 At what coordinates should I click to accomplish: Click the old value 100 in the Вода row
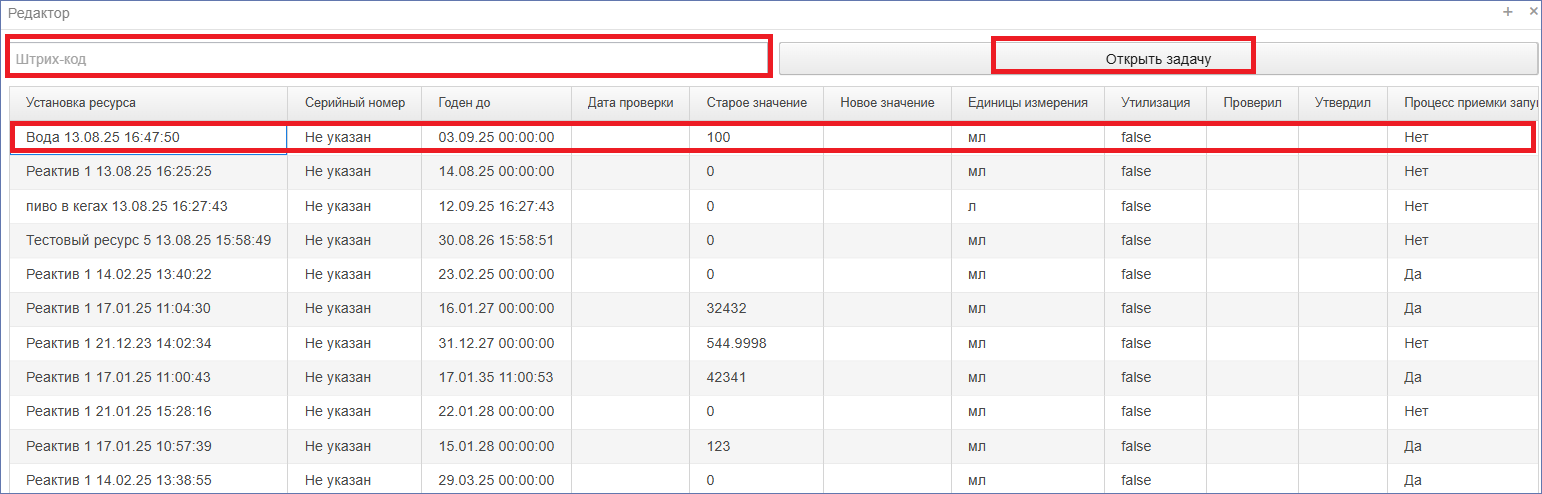718,137
